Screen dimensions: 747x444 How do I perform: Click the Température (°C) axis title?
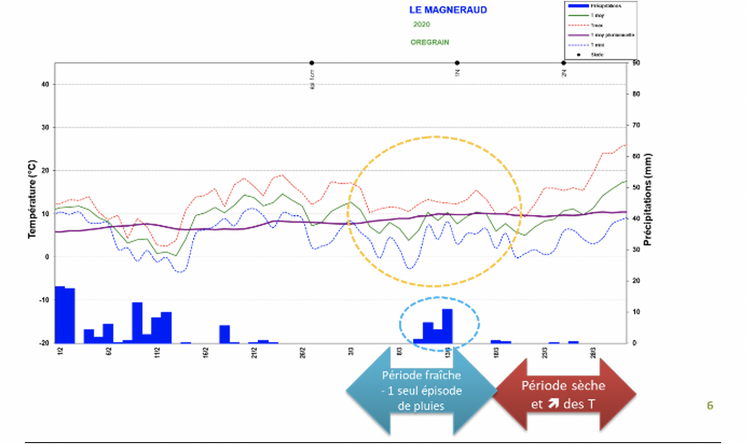point(32,202)
